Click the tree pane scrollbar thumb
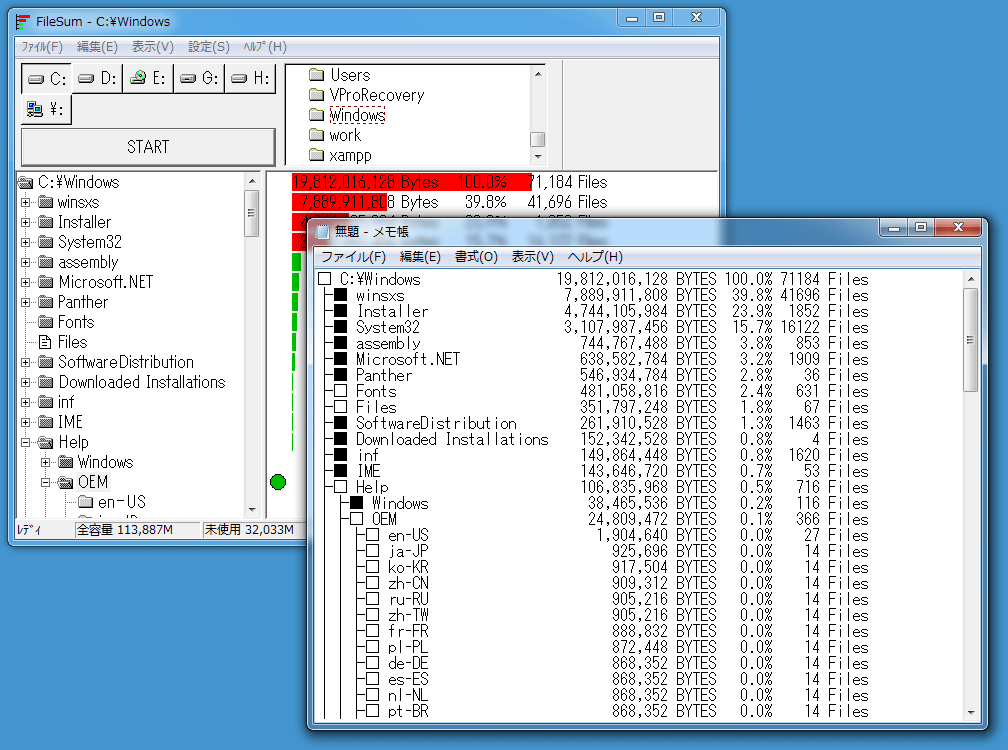Image resolution: width=1008 pixels, height=750 pixels. (251, 213)
